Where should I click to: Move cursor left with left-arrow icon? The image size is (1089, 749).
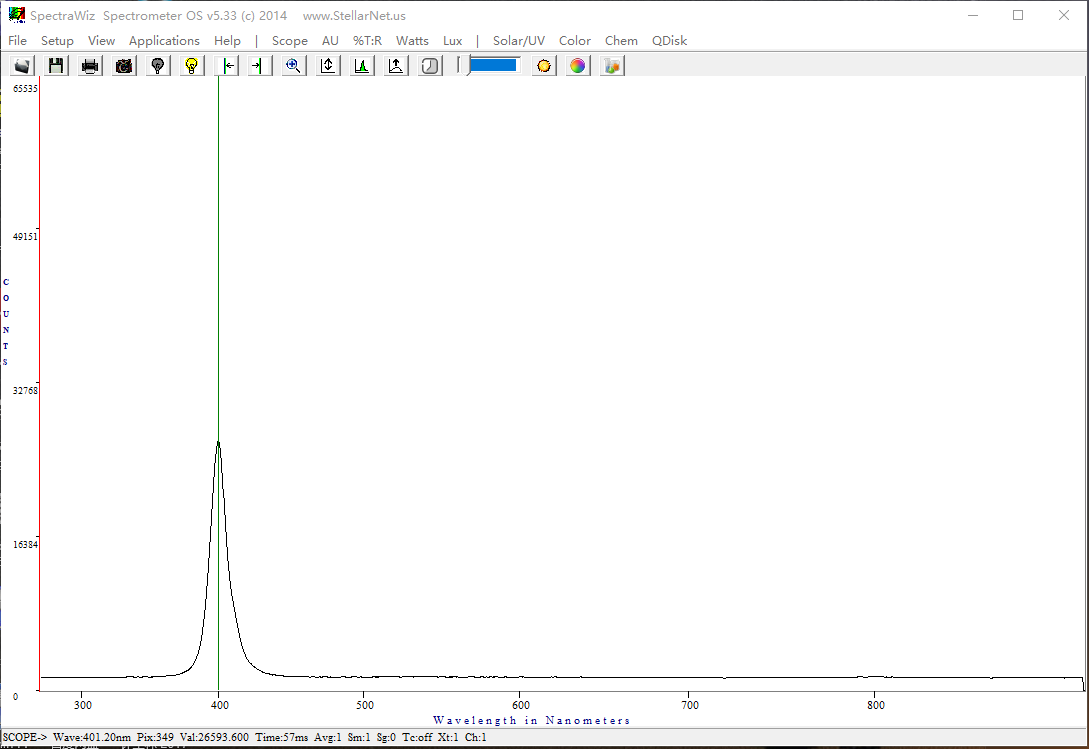(x=227, y=66)
